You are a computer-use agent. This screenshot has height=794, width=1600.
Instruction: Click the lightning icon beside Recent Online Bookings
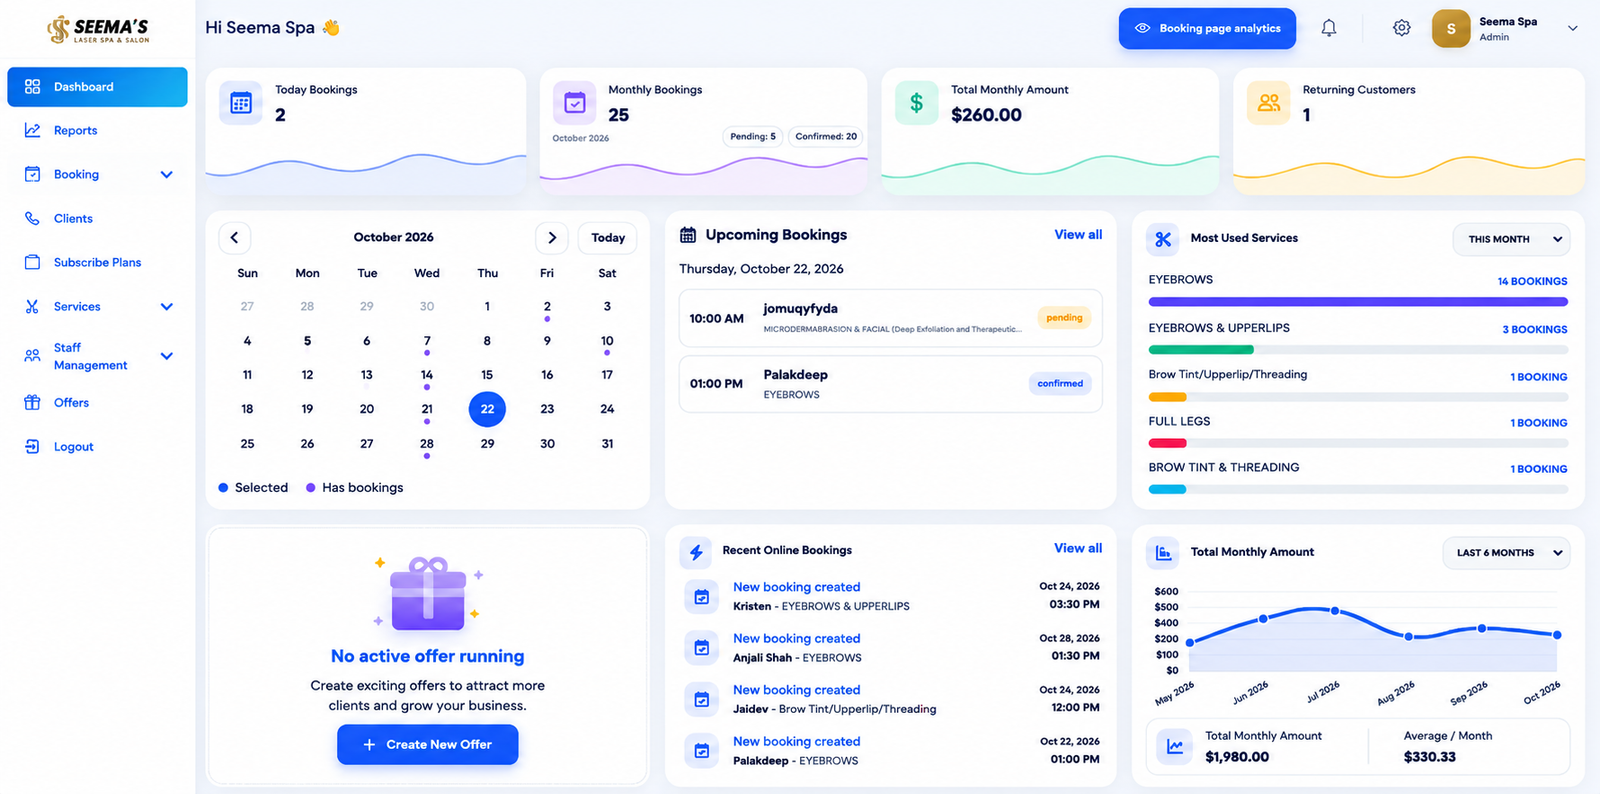[x=696, y=552]
